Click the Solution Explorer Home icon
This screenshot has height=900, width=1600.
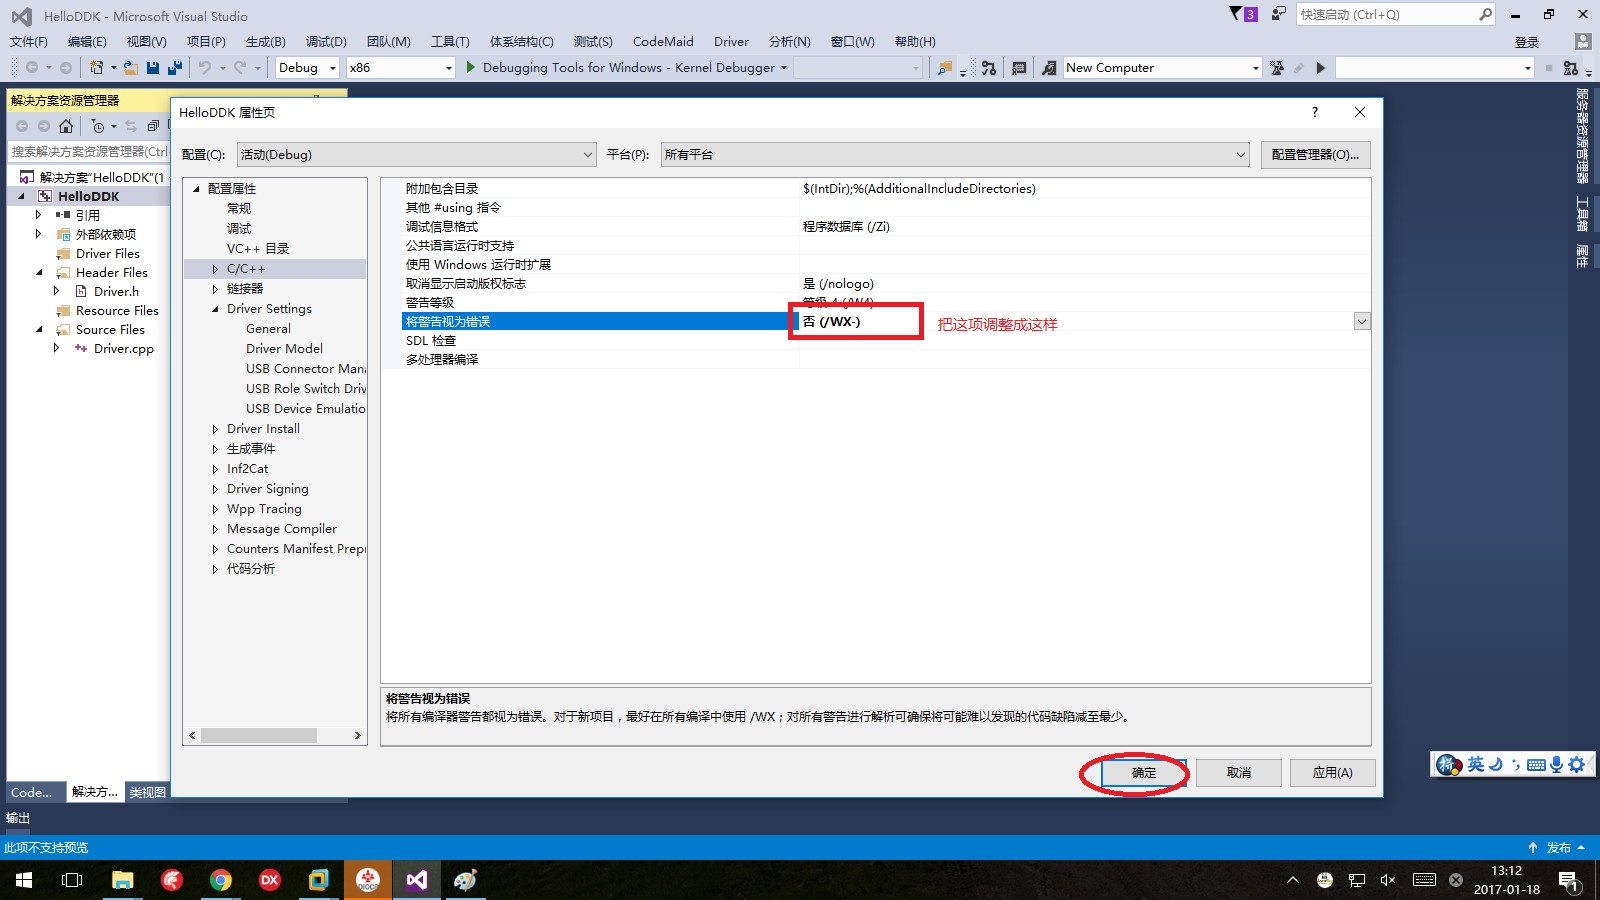pos(66,126)
